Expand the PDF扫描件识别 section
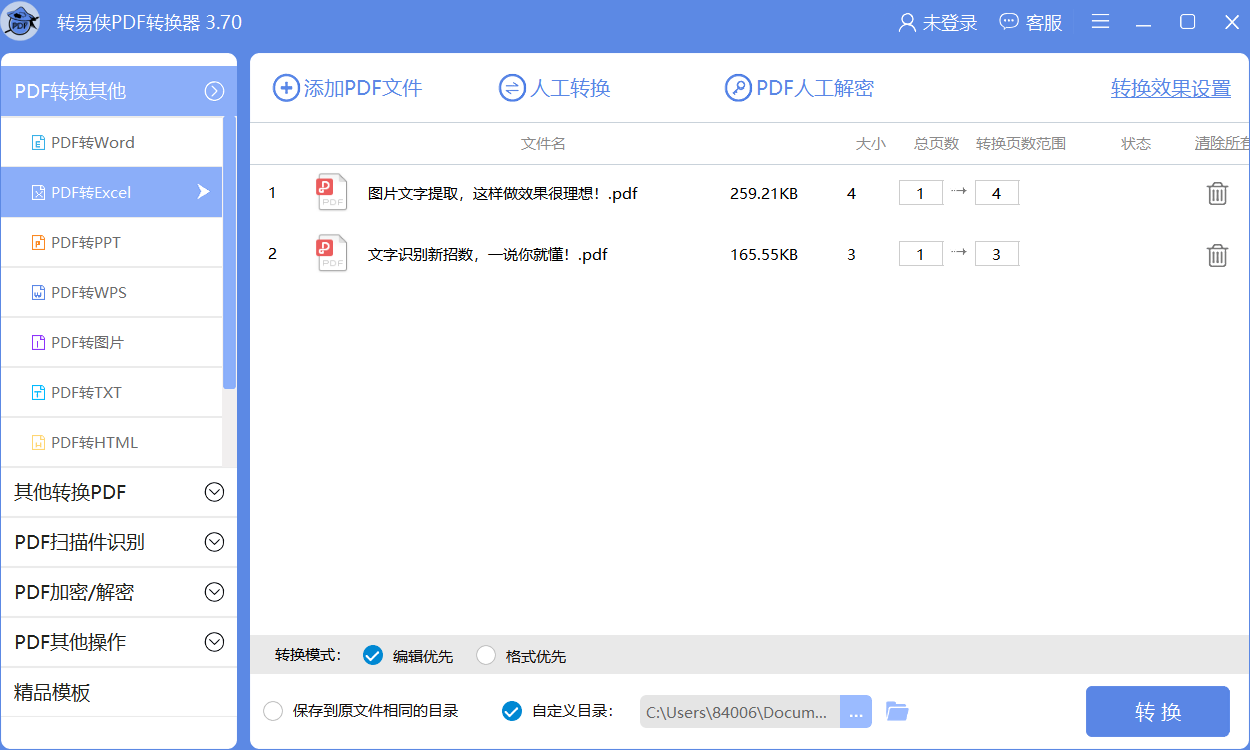Image resolution: width=1250 pixels, height=750 pixels. tap(214, 542)
